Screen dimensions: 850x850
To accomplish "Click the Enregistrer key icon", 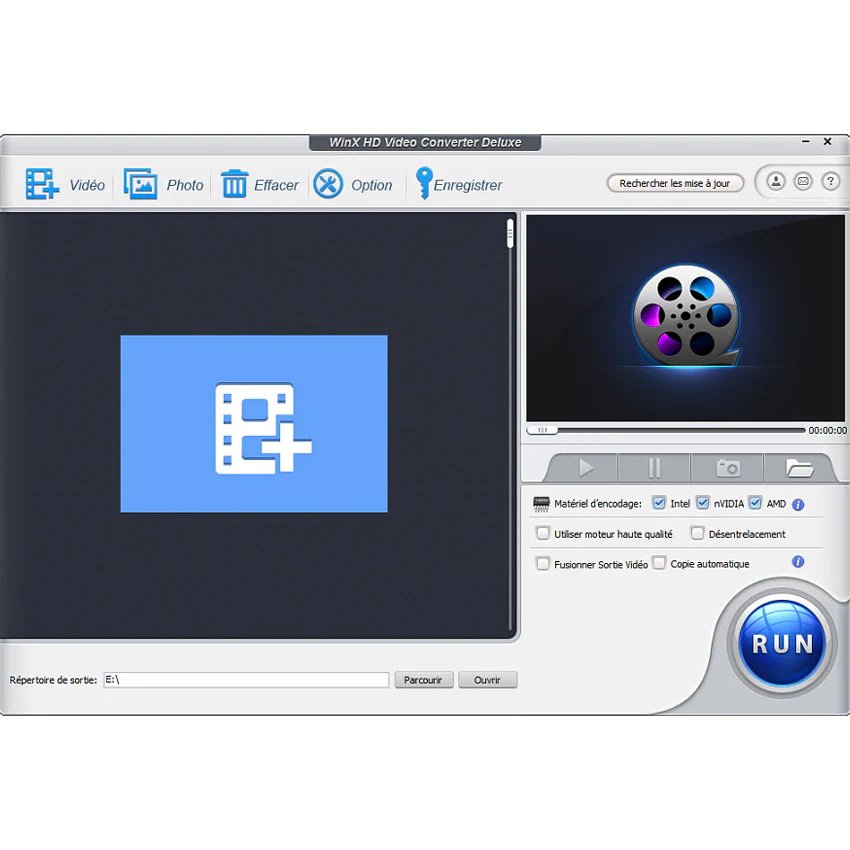I will (423, 183).
